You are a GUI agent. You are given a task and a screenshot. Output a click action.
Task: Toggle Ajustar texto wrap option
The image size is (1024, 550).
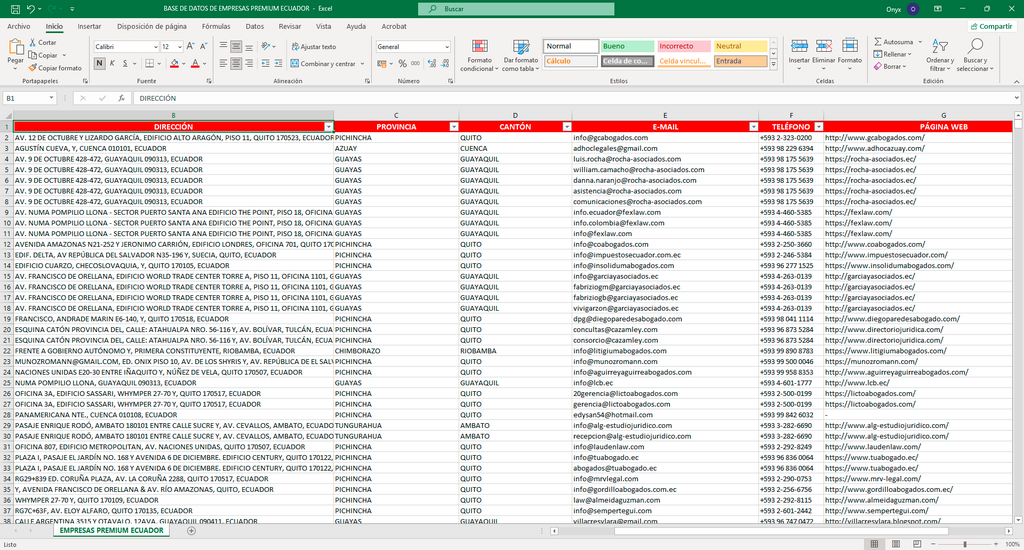click(x=313, y=46)
